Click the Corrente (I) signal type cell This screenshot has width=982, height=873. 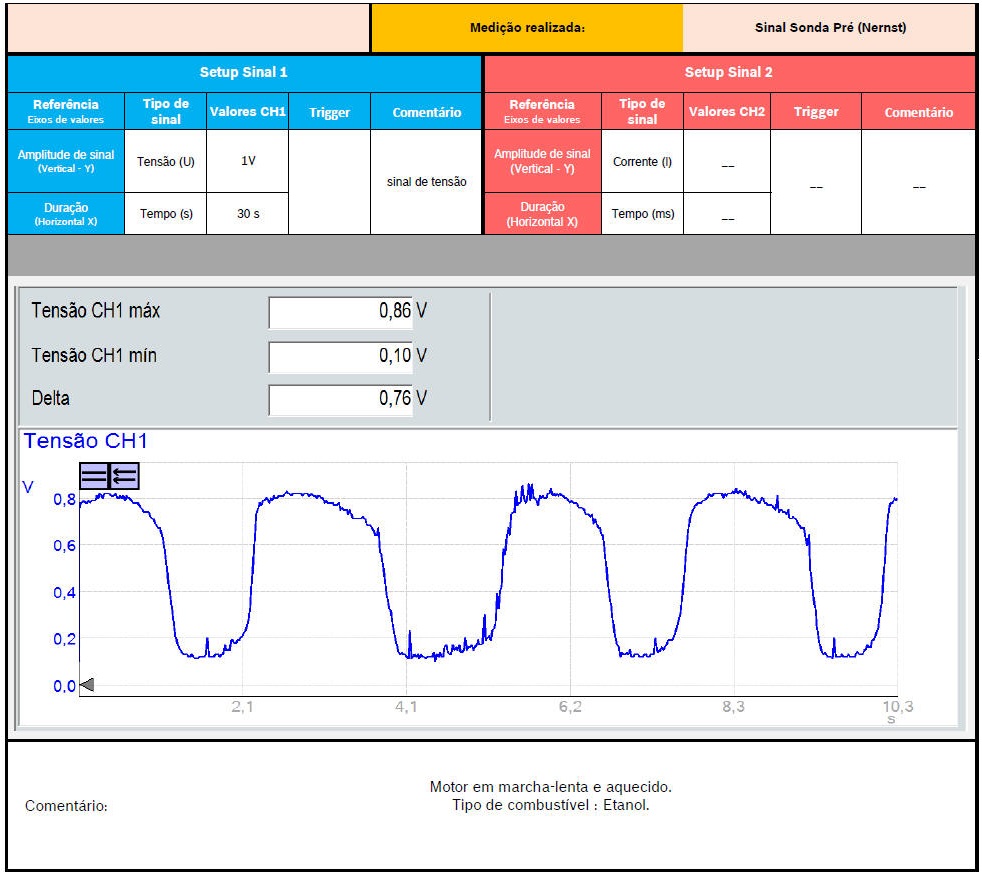coord(642,161)
